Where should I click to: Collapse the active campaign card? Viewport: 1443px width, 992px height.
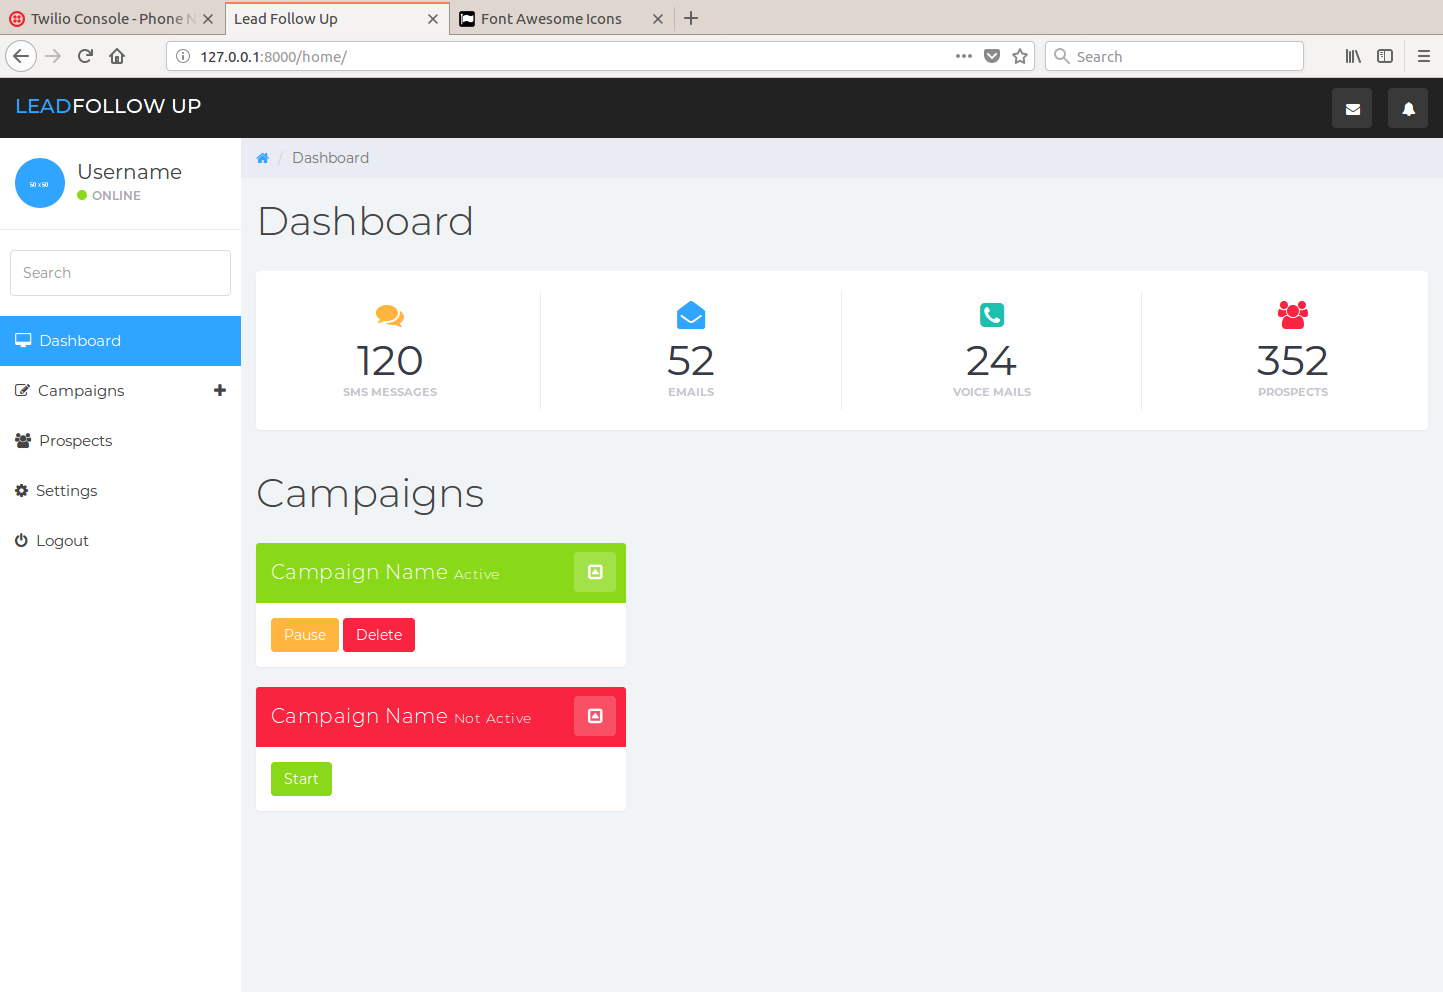point(595,572)
